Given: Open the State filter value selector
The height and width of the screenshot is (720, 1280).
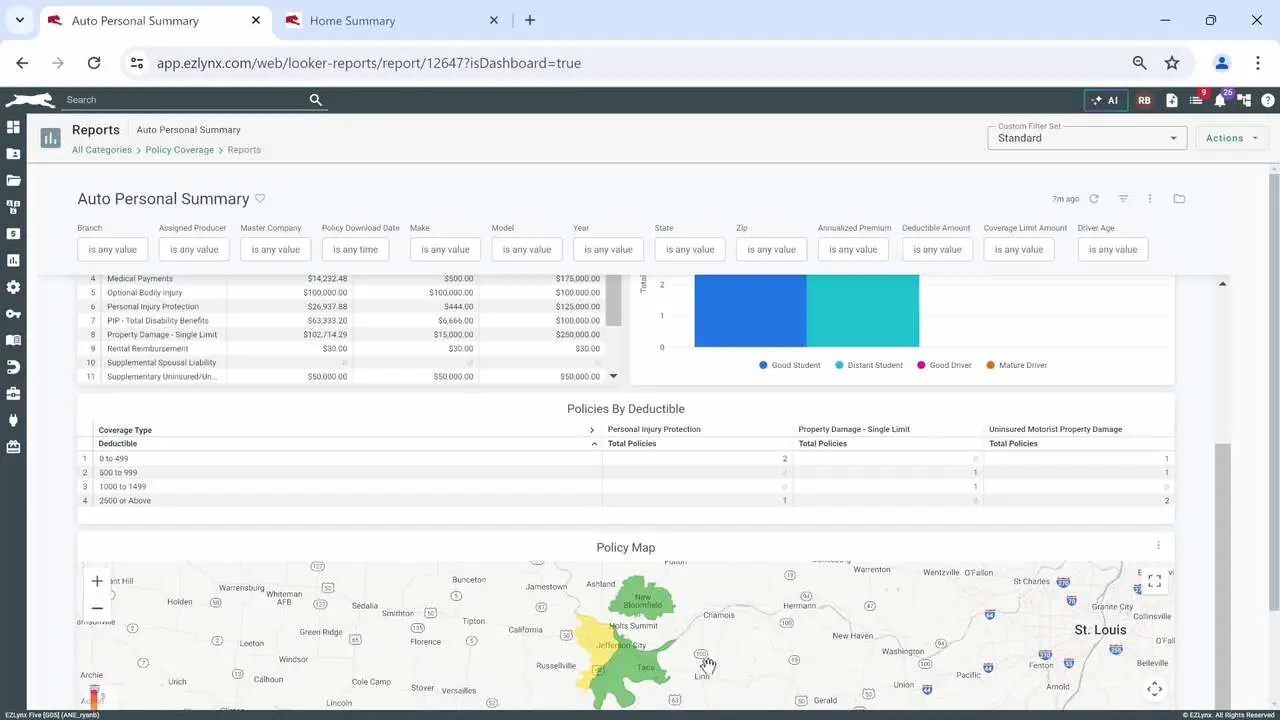Looking at the screenshot, I should (x=690, y=250).
